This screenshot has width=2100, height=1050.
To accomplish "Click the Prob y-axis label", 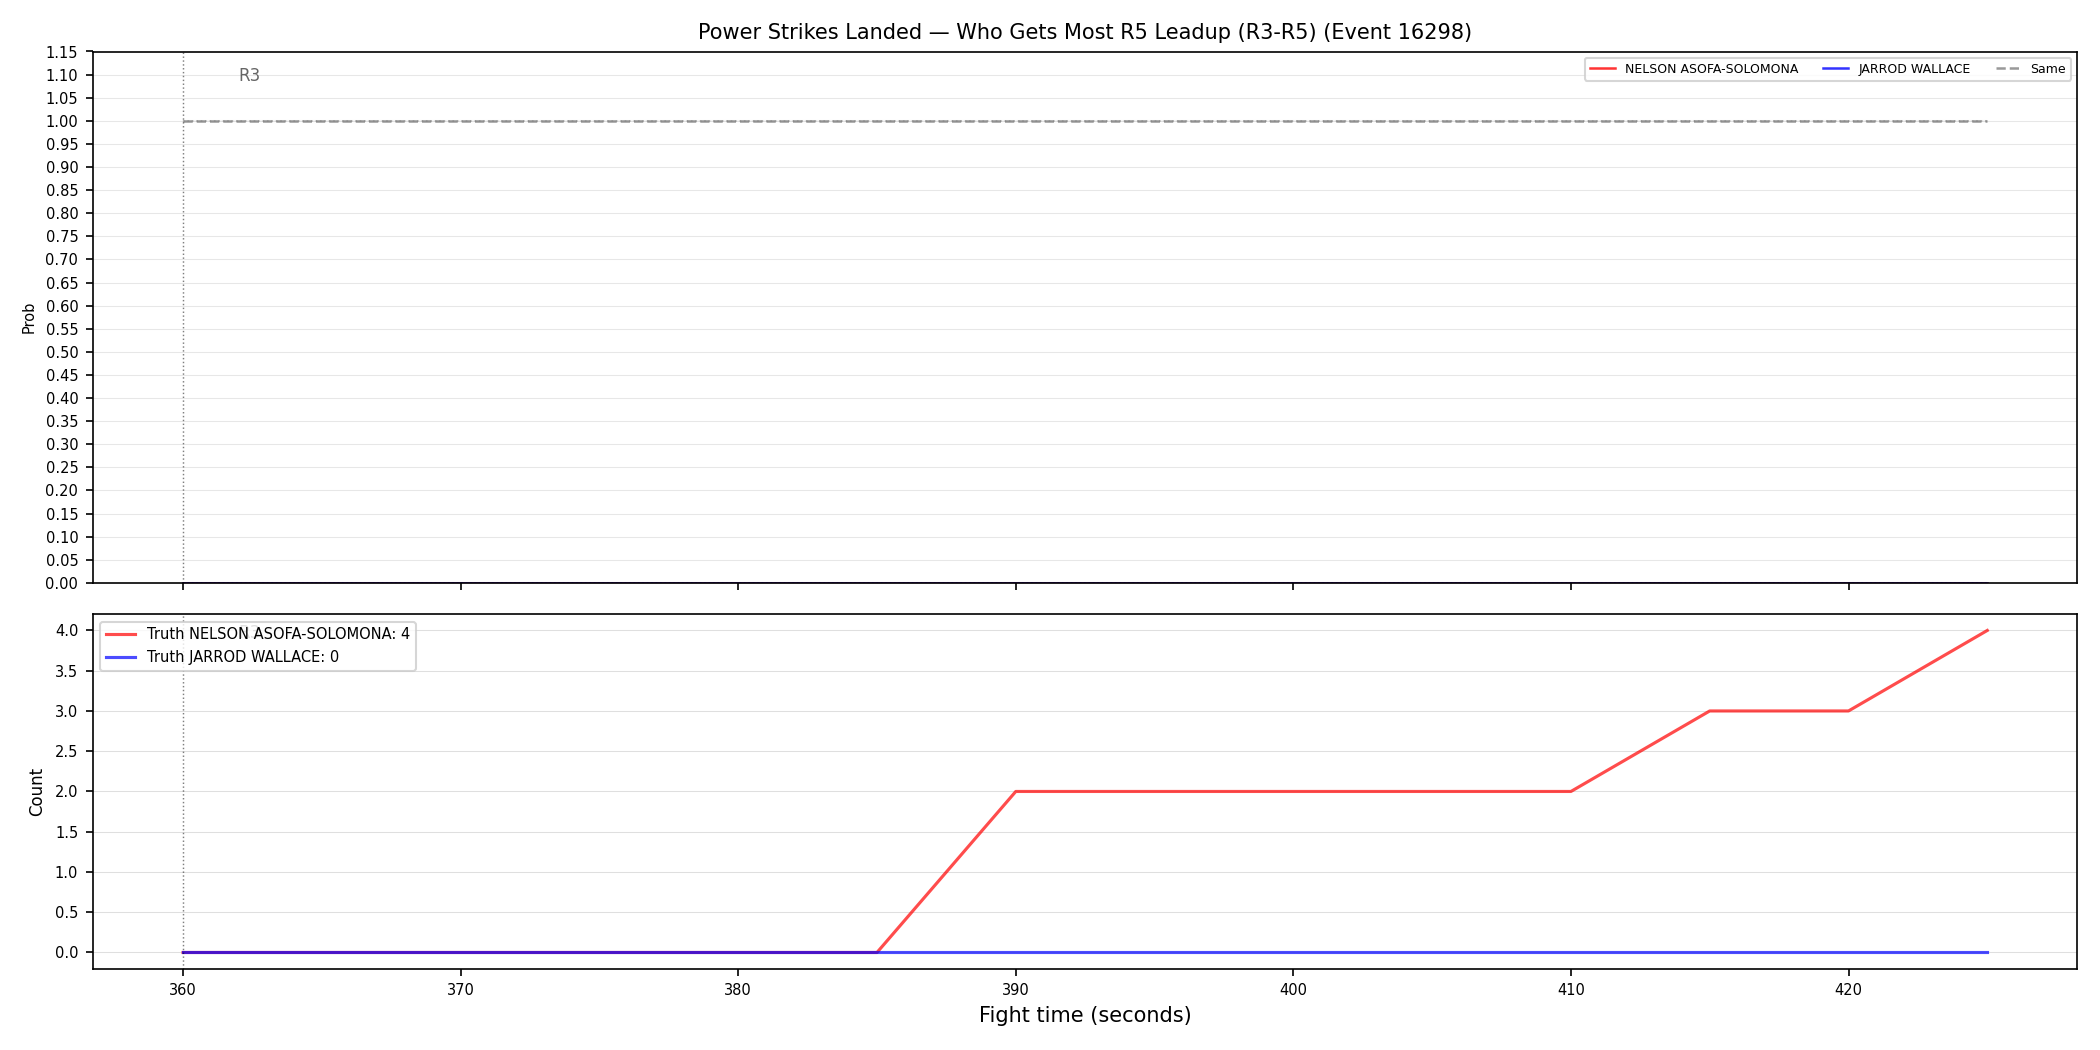I will pyautogui.click(x=29, y=318).
